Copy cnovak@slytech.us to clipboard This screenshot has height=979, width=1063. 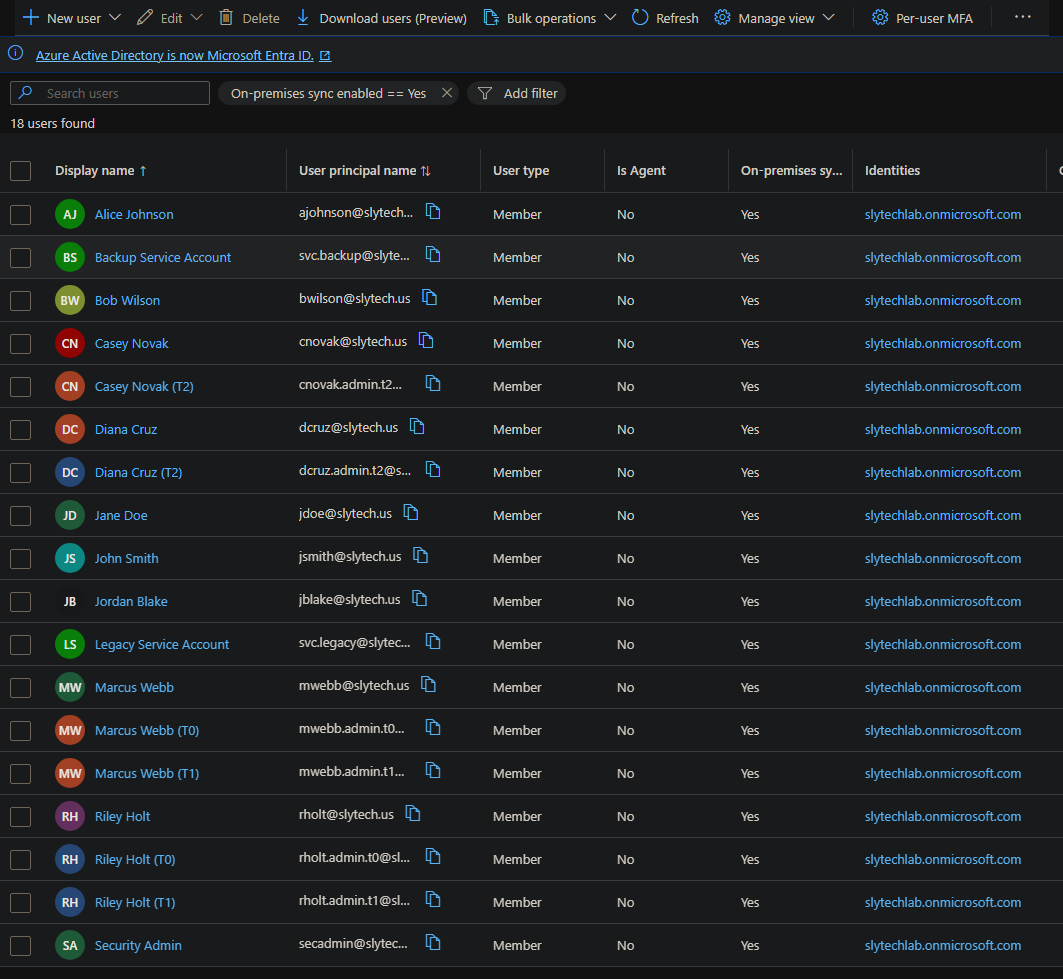[x=426, y=340]
